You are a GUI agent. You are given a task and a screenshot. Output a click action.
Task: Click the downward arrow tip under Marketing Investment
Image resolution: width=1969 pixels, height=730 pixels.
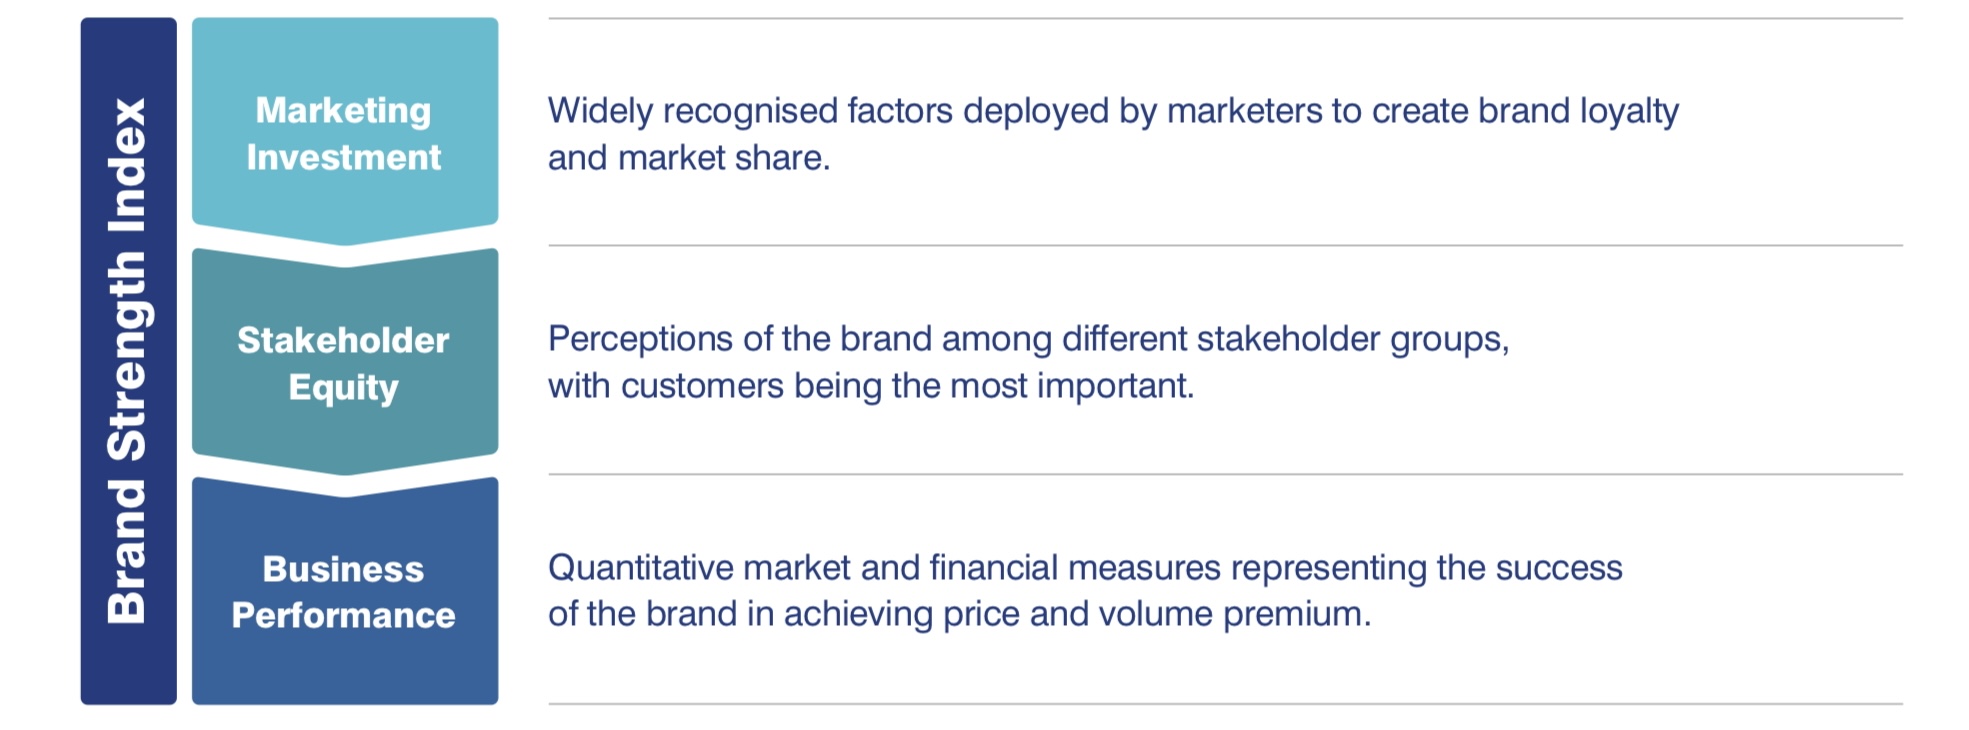[345, 236]
